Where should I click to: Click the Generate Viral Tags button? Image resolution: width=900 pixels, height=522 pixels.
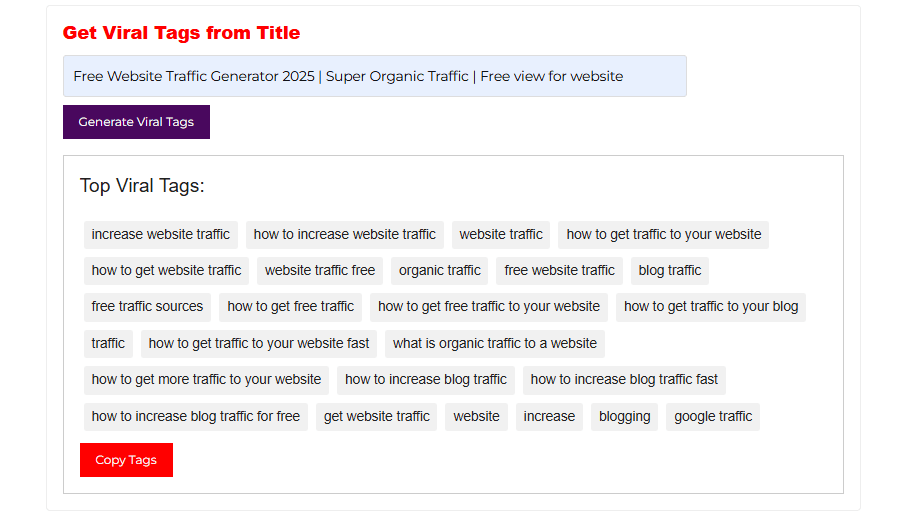pyautogui.click(x=136, y=122)
